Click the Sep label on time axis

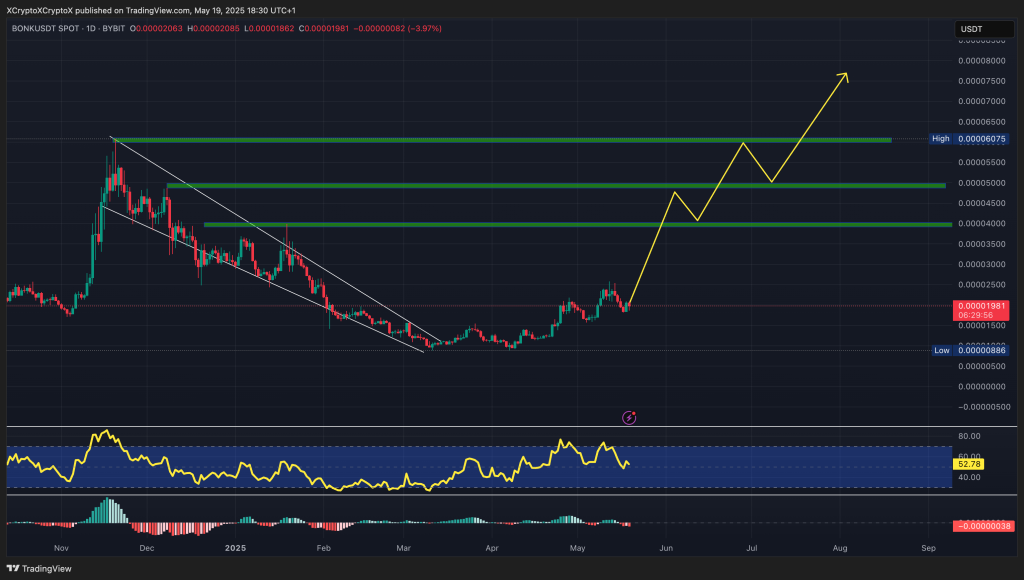pos(929,548)
